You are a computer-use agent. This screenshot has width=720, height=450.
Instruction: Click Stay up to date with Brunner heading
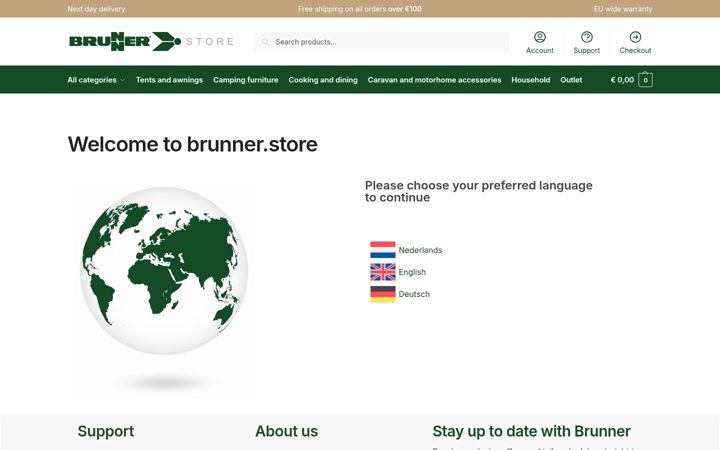tap(531, 431)
